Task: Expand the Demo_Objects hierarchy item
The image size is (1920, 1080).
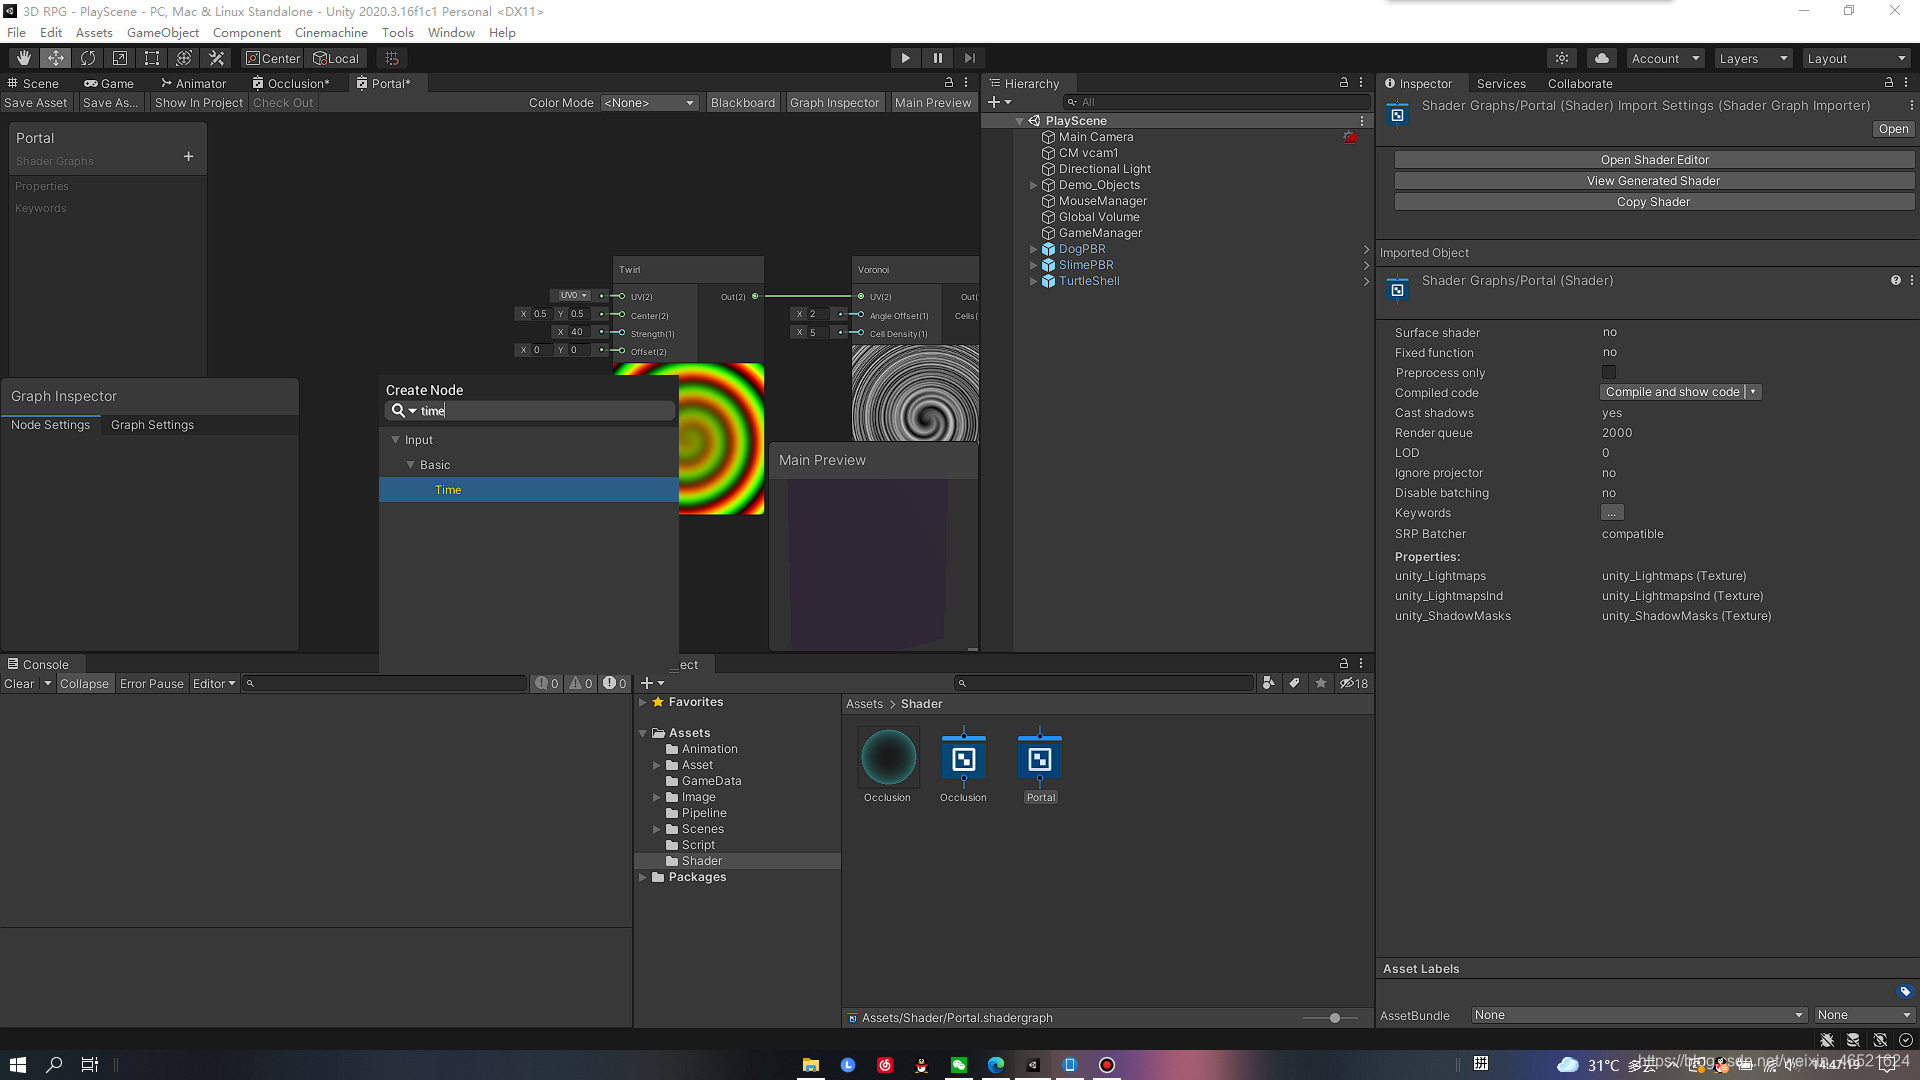Action: (1033, 185)
